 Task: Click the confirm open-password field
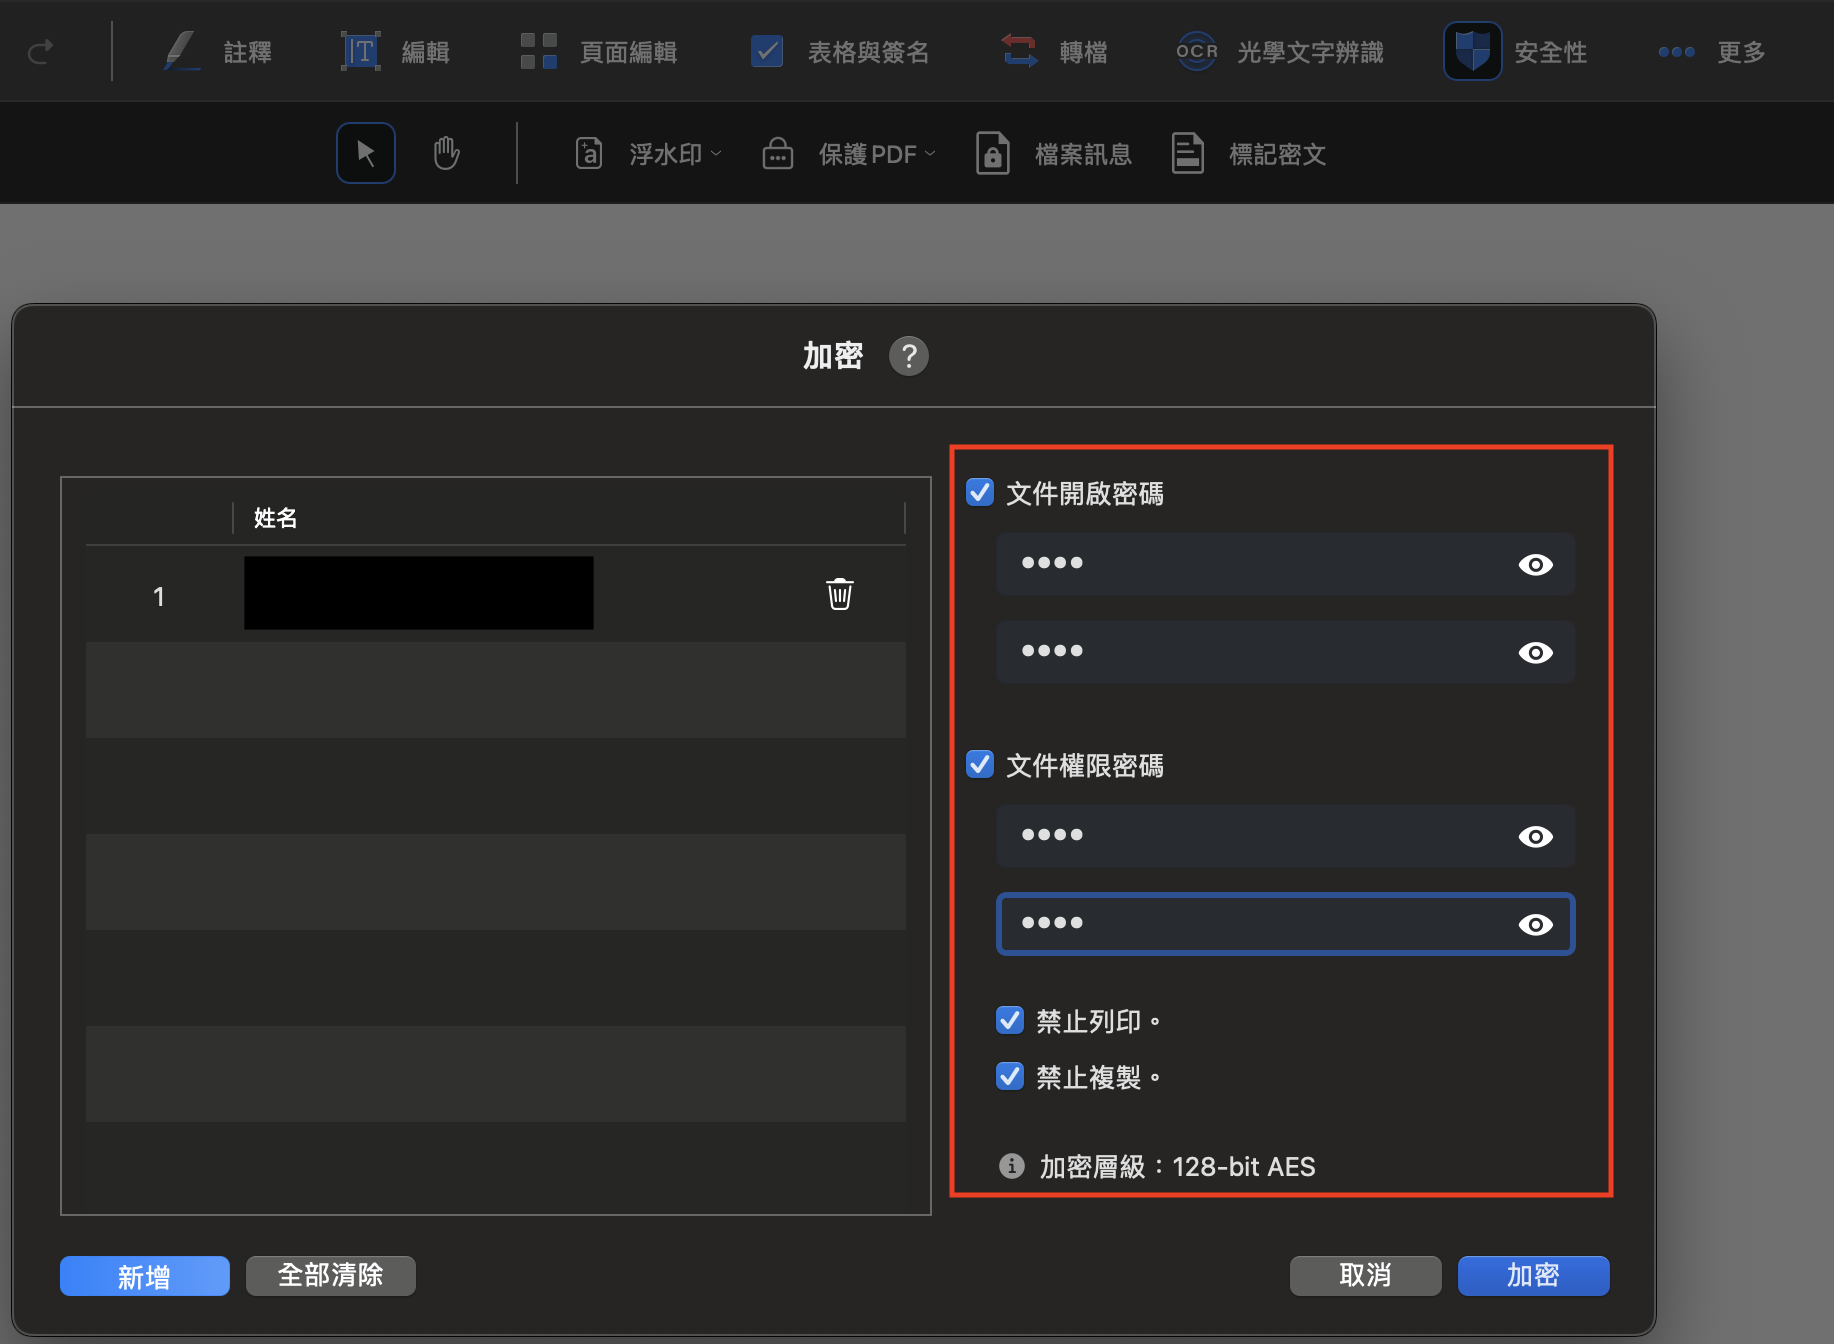pyautogui.click(x=1286, y=652)
